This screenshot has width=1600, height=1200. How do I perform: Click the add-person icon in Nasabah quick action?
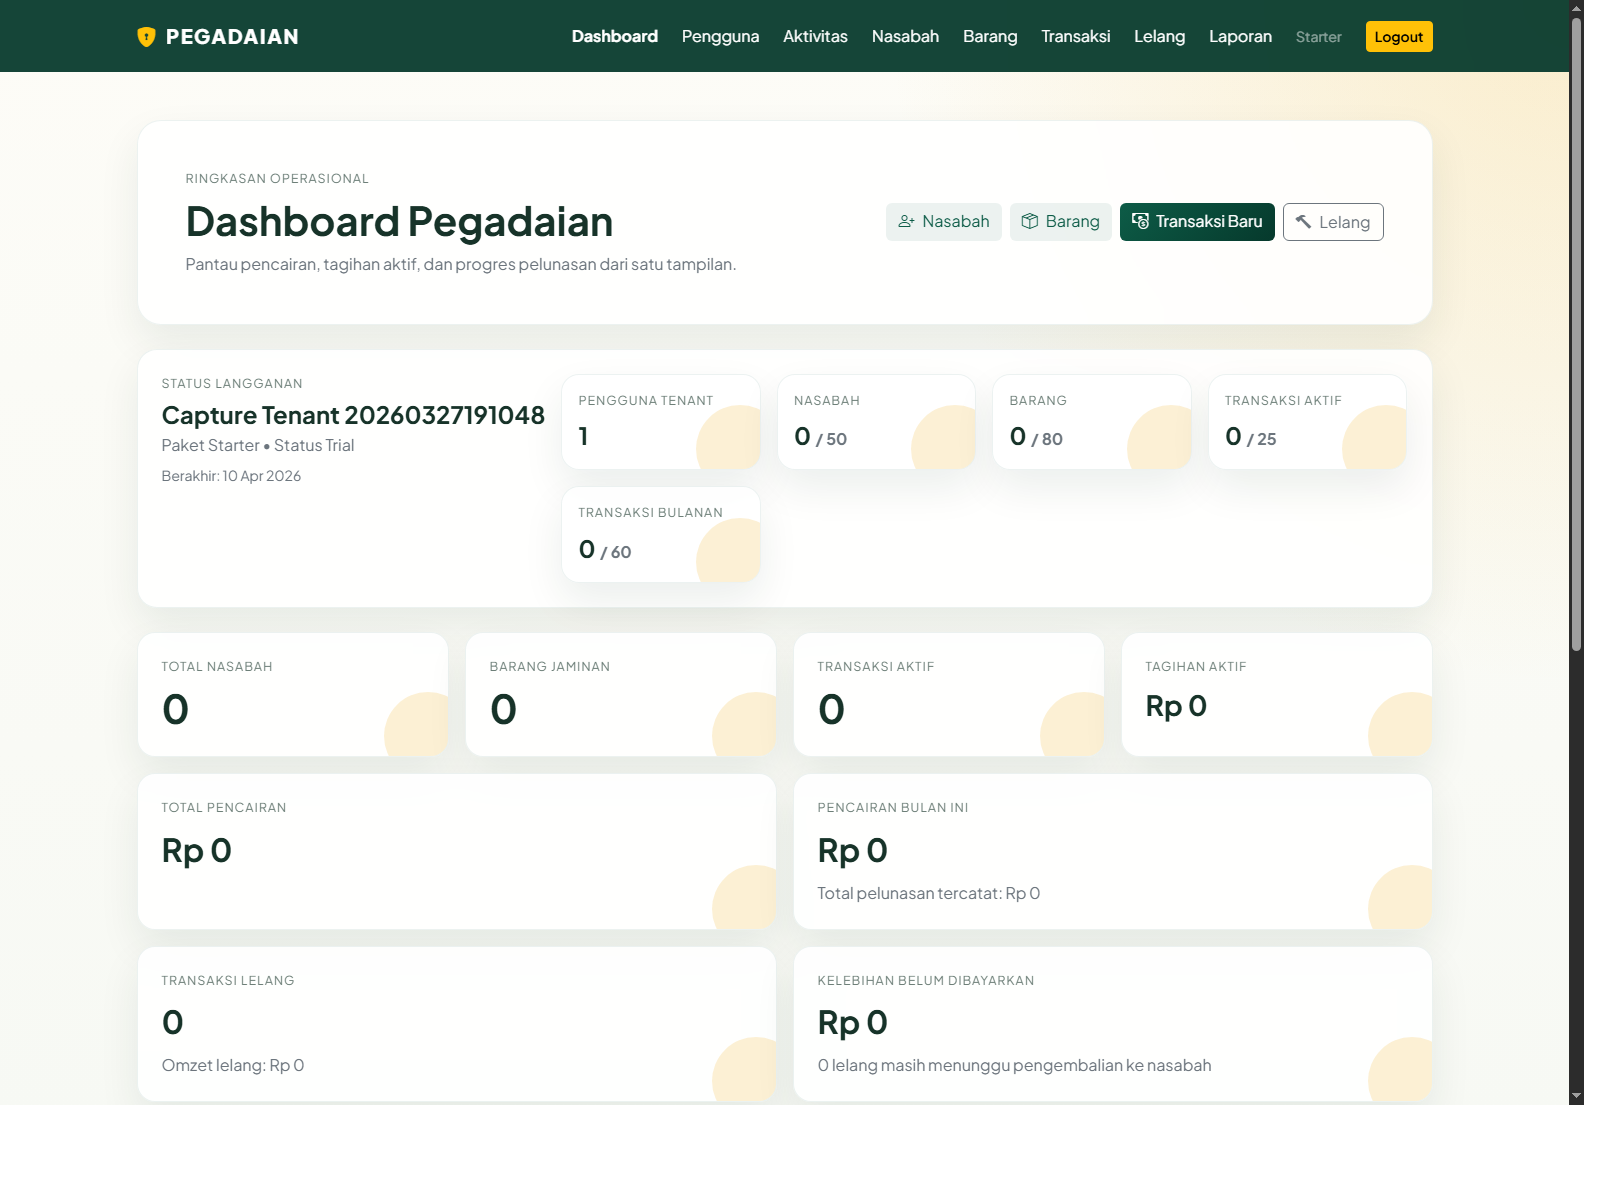pyautogui.click(x=906, y=221)
